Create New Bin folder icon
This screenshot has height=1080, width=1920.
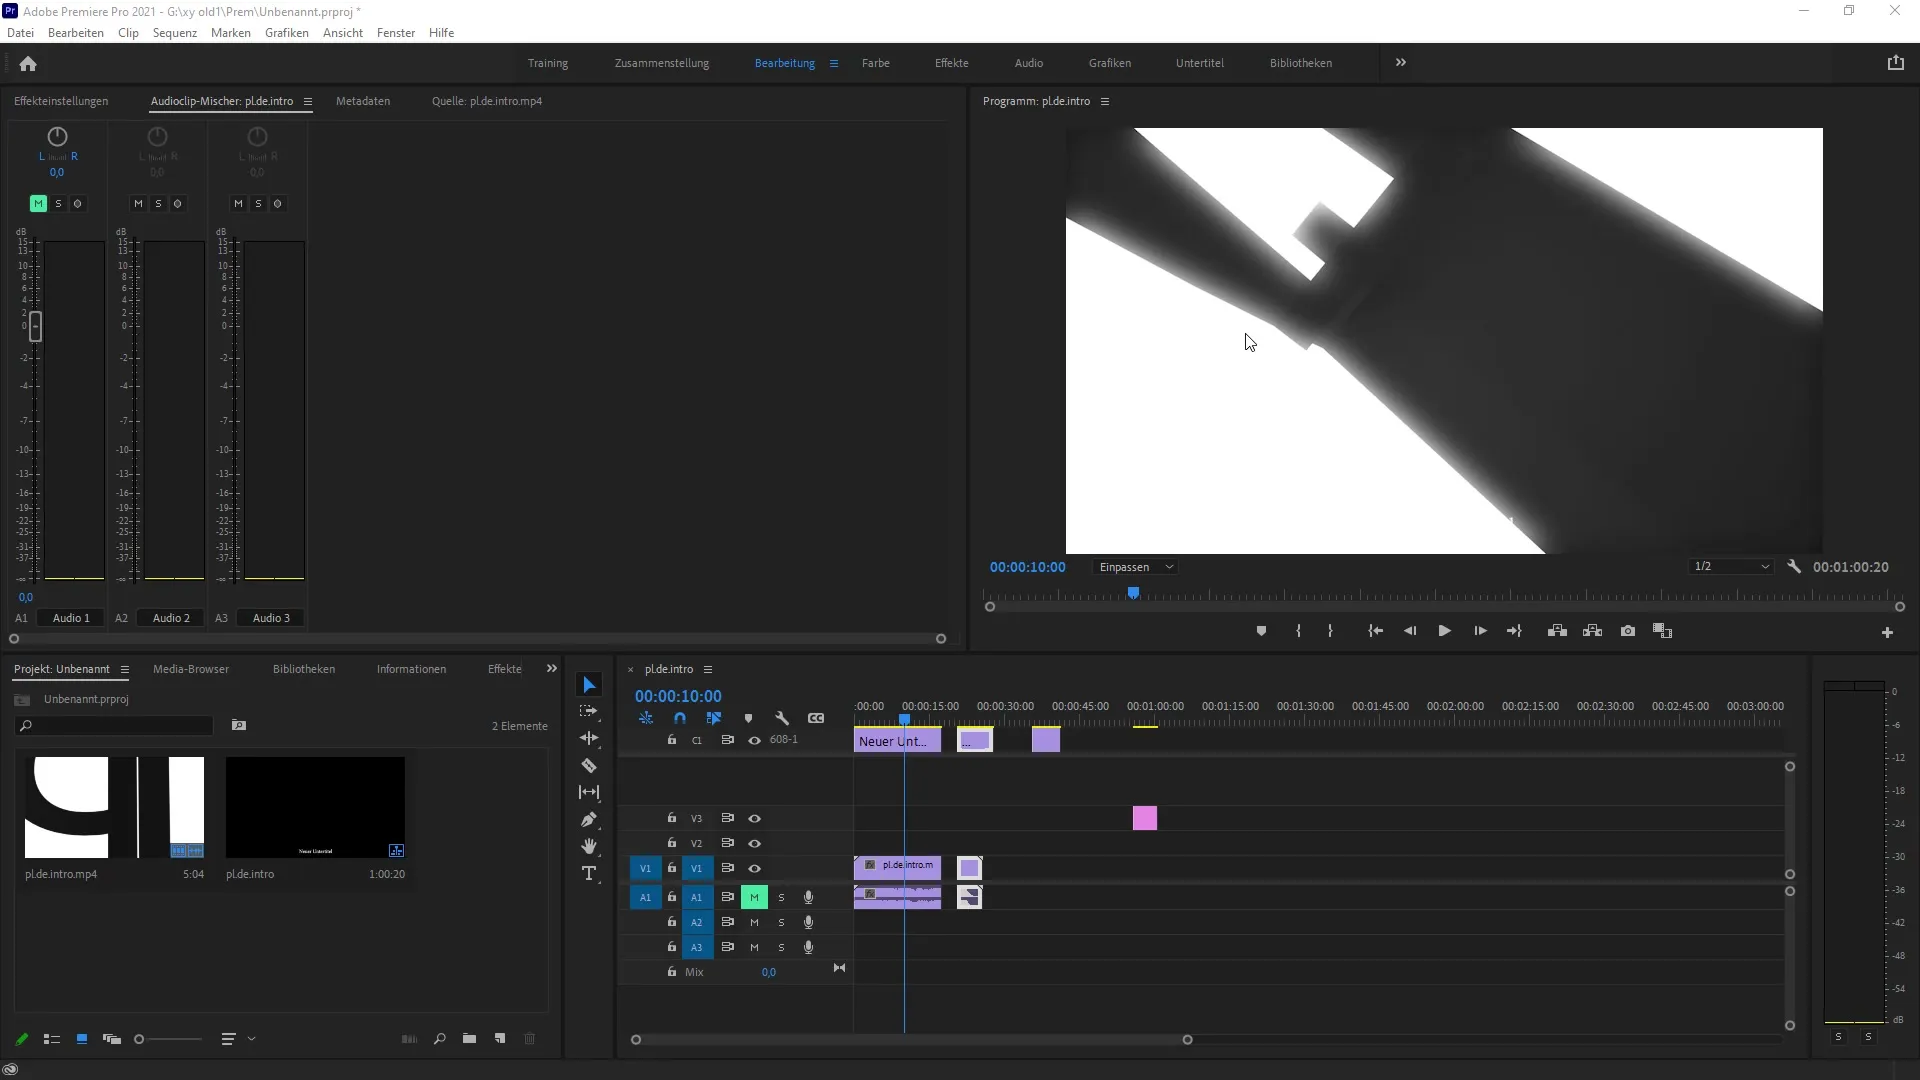tap(469, 1039)
